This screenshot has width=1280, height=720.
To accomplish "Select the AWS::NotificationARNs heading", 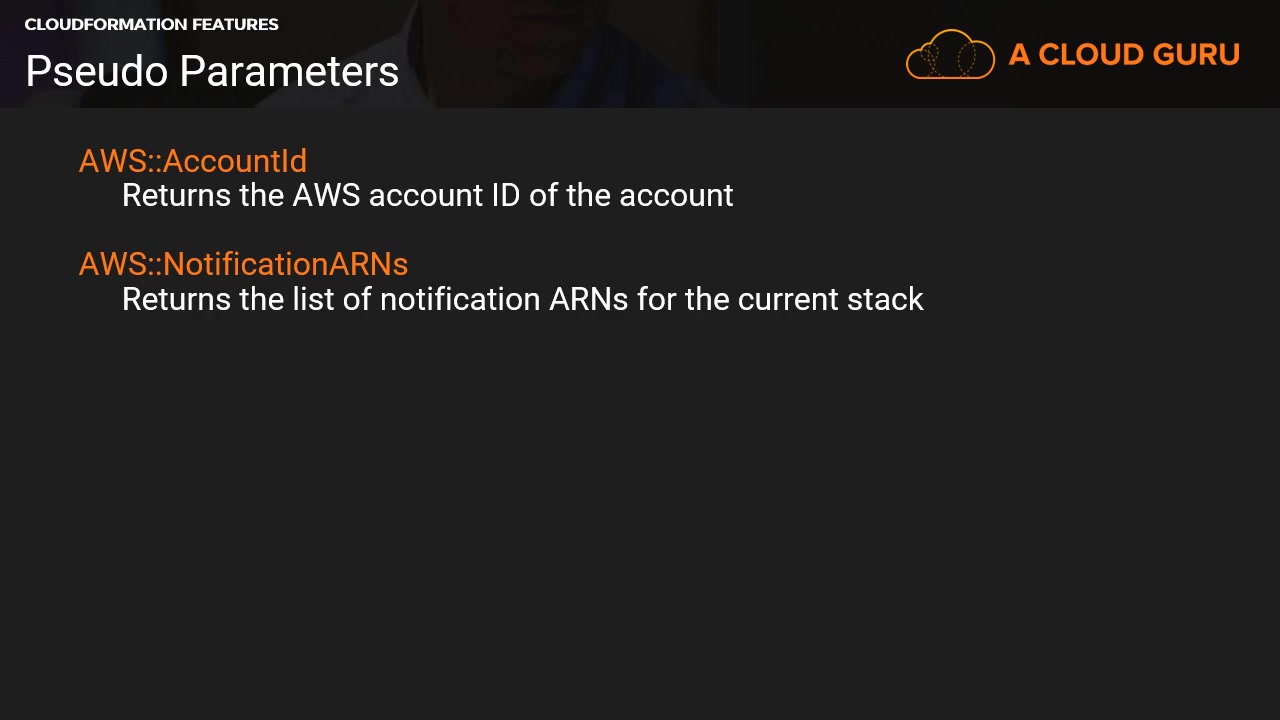I will click(243, 264).
